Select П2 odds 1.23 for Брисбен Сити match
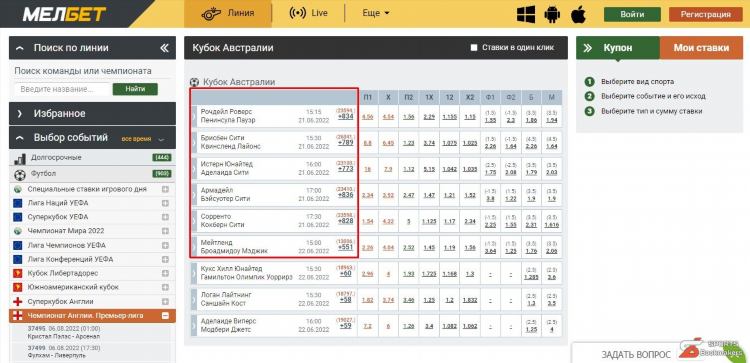 click(408, 143)
